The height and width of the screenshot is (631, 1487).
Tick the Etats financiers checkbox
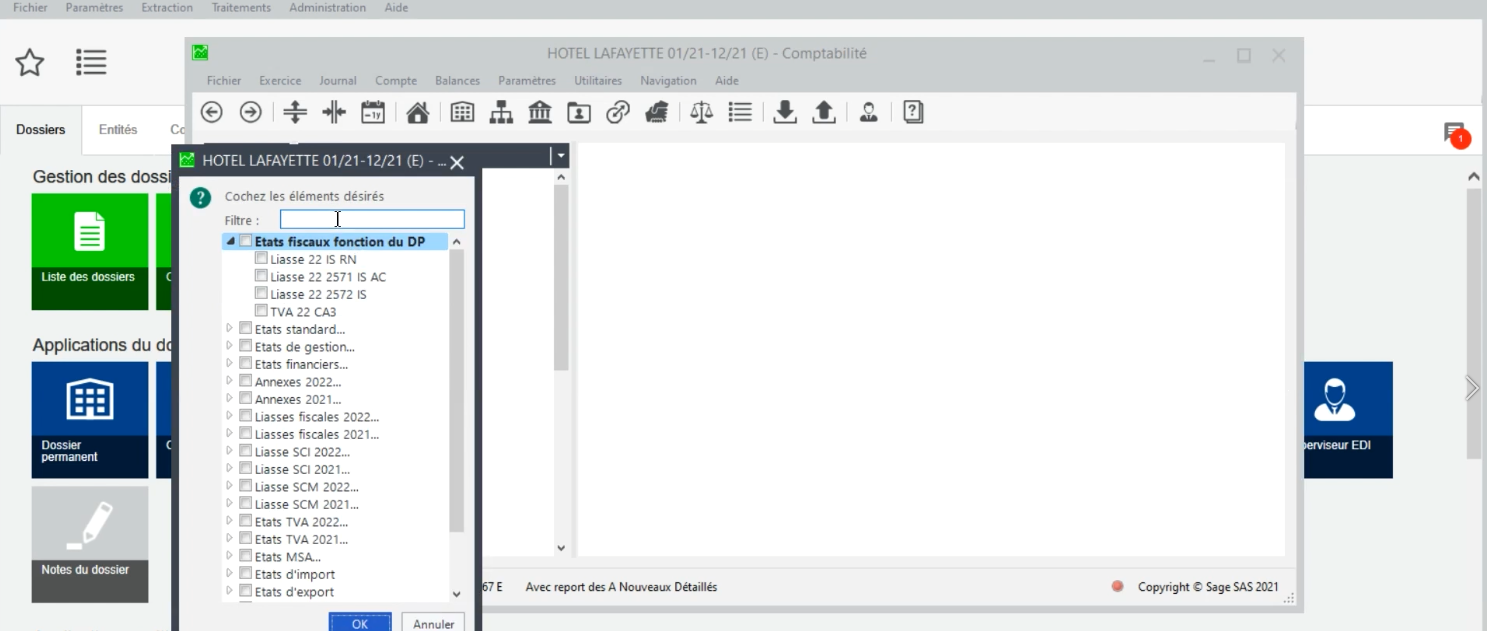click(x=246, y=364)
